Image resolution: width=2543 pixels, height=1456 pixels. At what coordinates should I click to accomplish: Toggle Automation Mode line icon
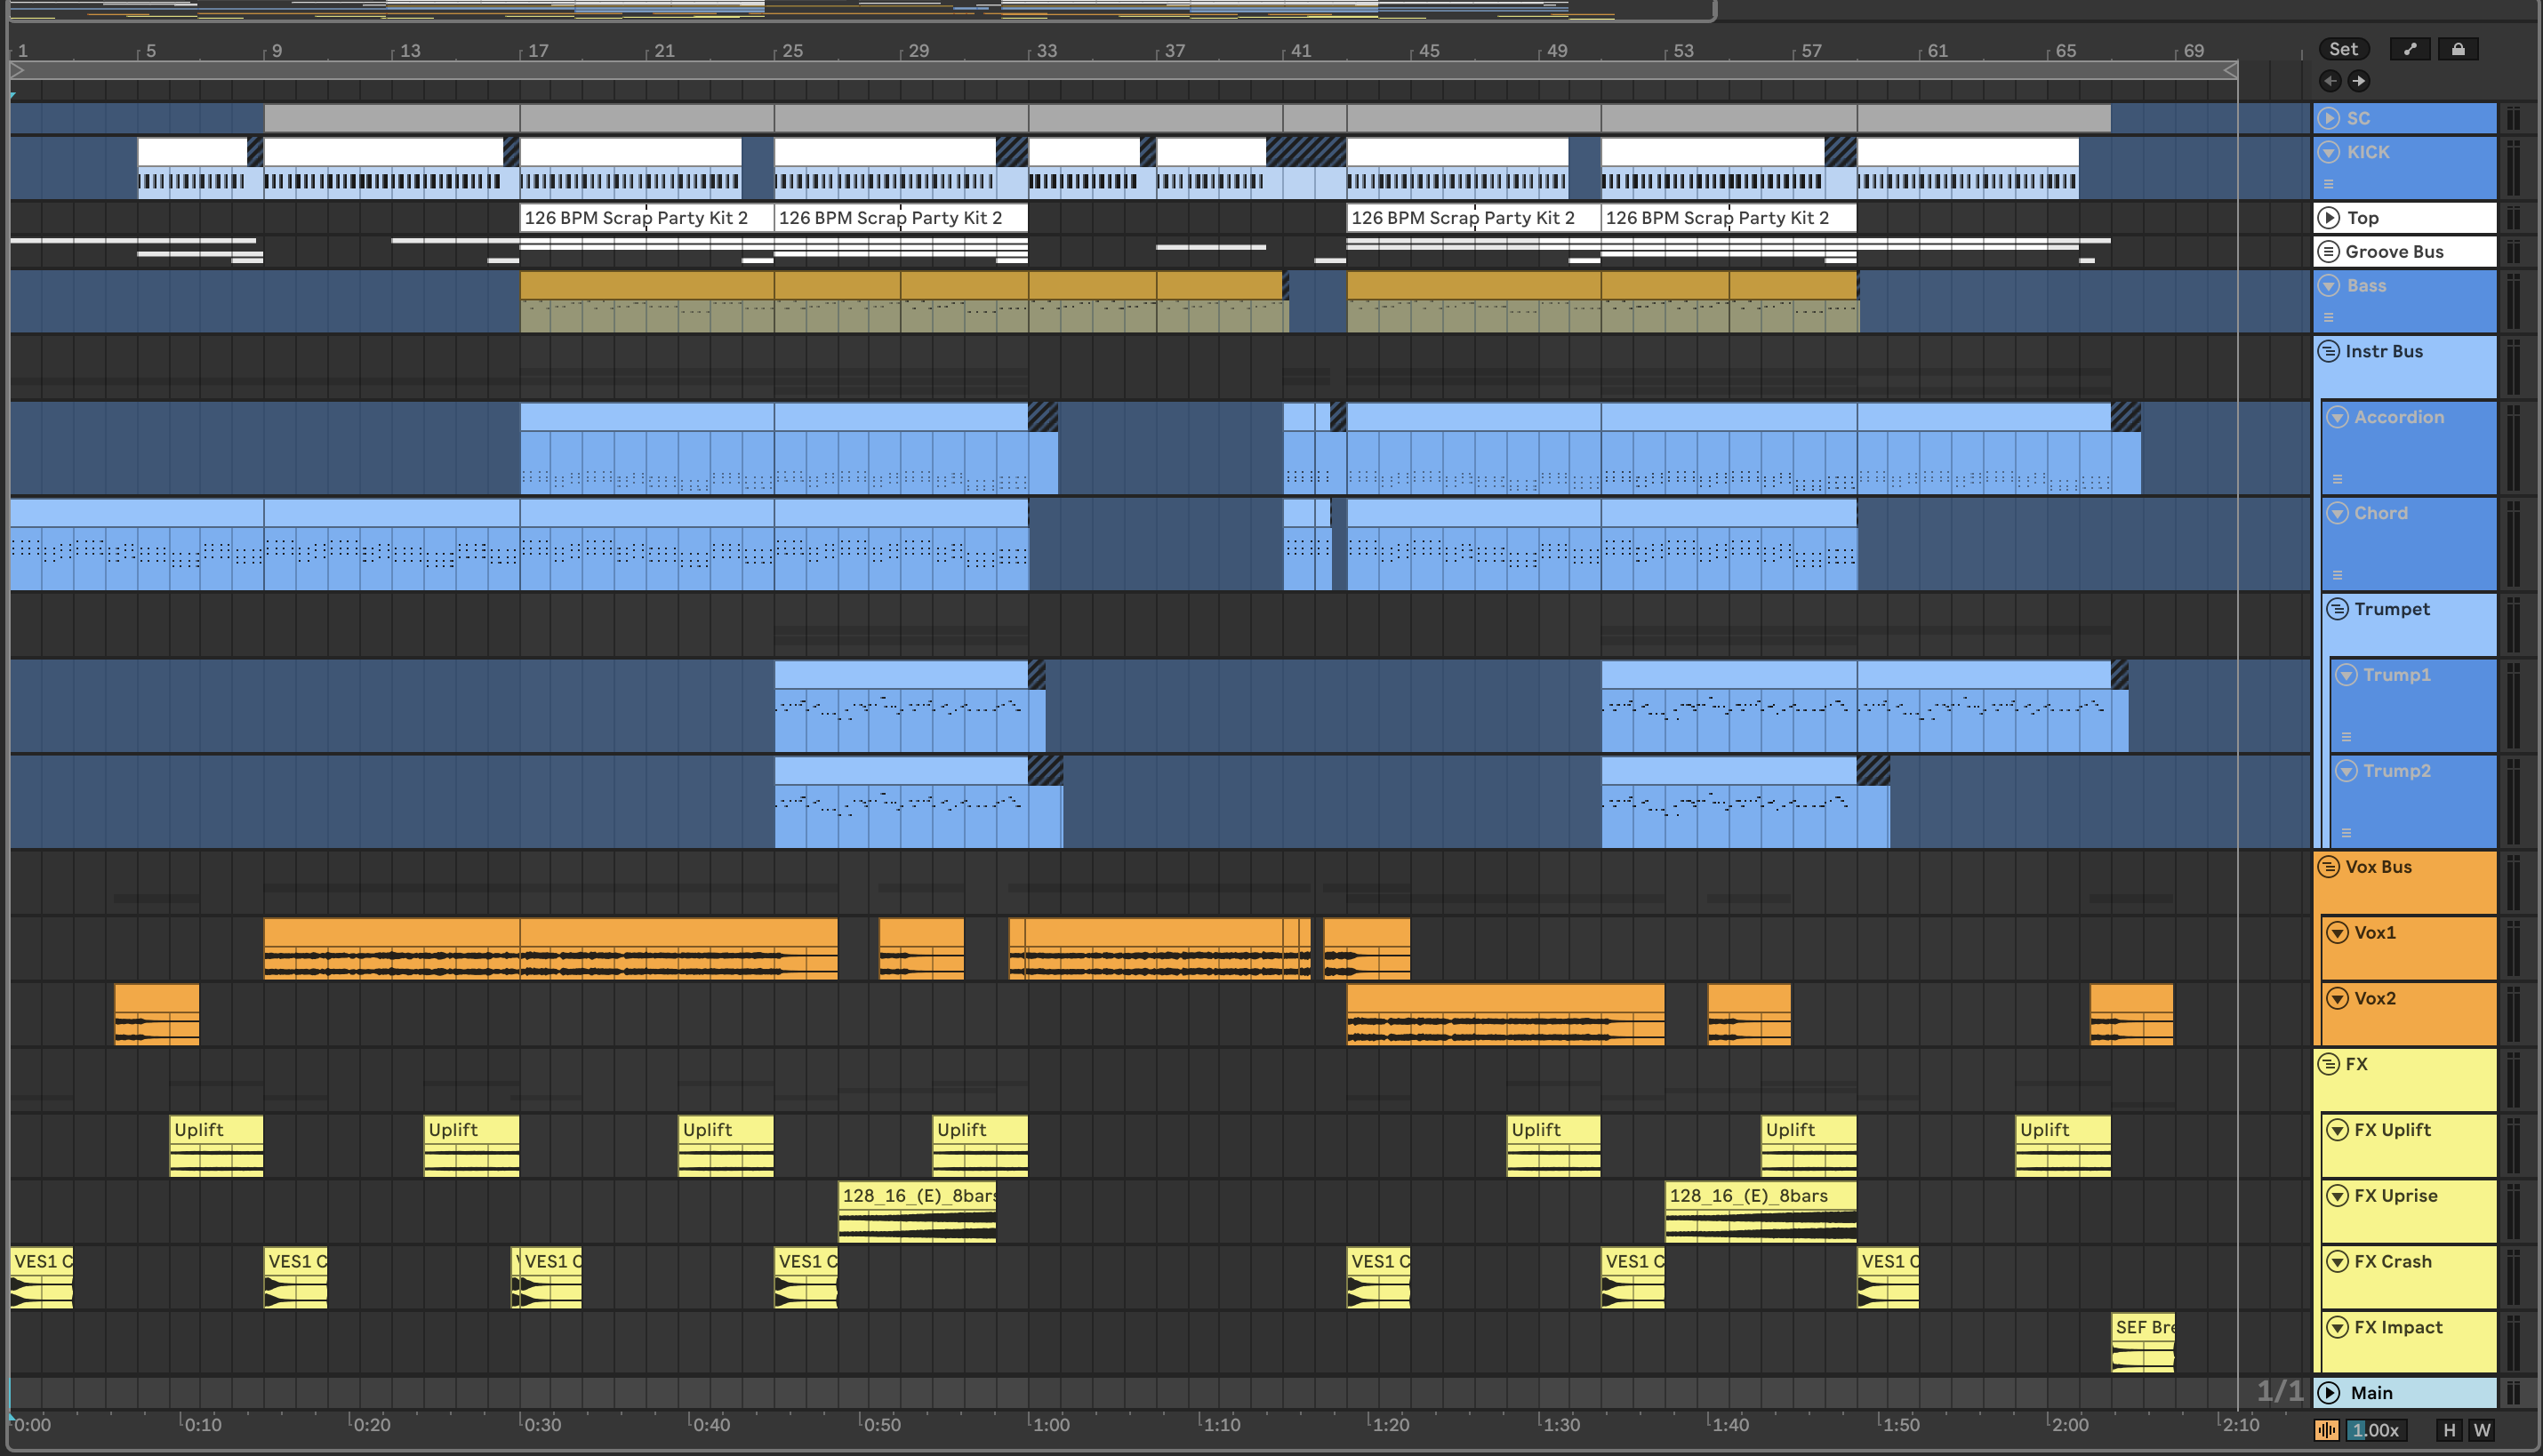pyautogui.click(x=2410, y=49)
